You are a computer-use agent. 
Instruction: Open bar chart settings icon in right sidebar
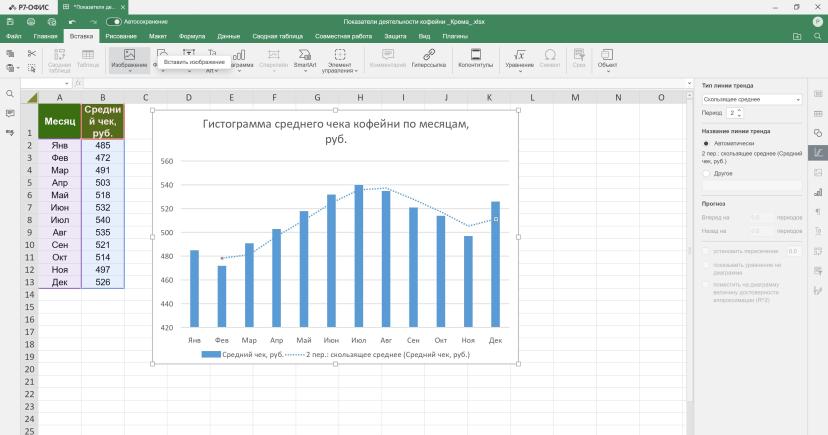tap(818, 192)
